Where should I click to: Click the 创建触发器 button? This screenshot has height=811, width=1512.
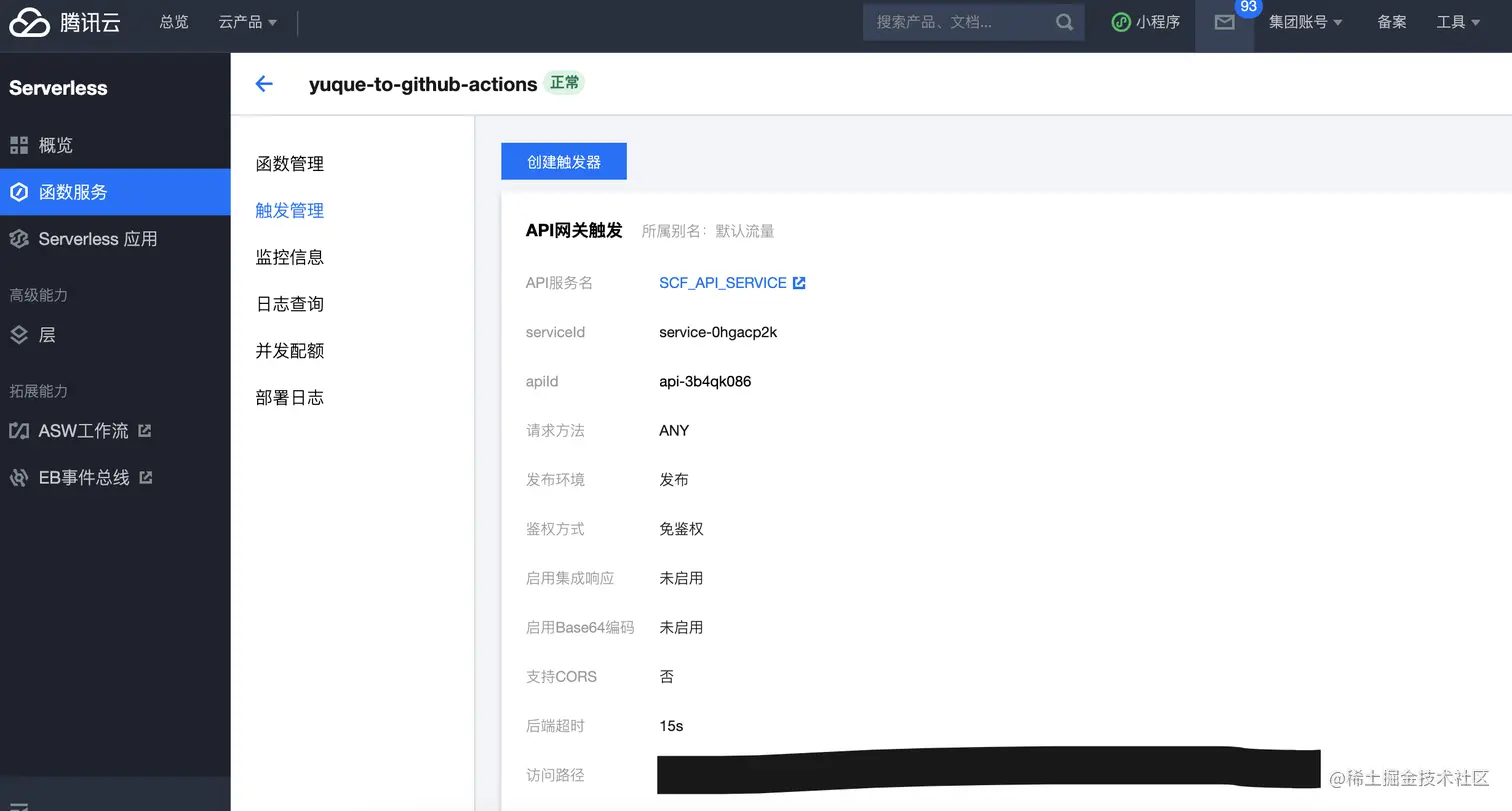click(564, 162)
